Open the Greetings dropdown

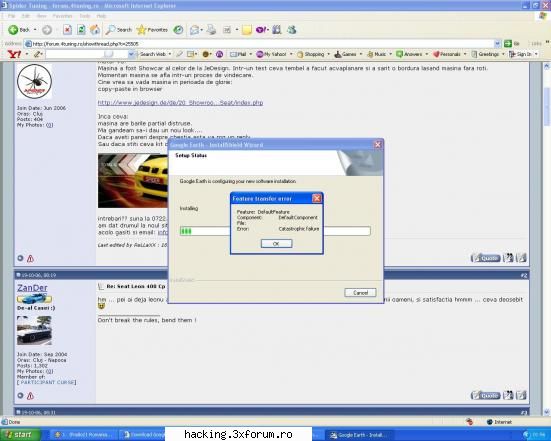coord(503,54)
